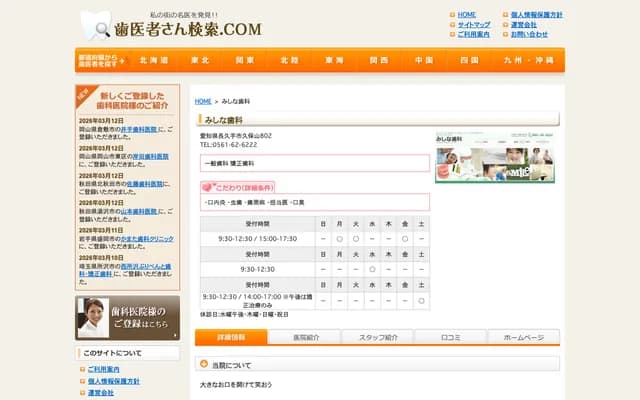Open the 個人情報保護方針 header link
Image resolution: width=640 pixels, height=400 pixels.
536,15
